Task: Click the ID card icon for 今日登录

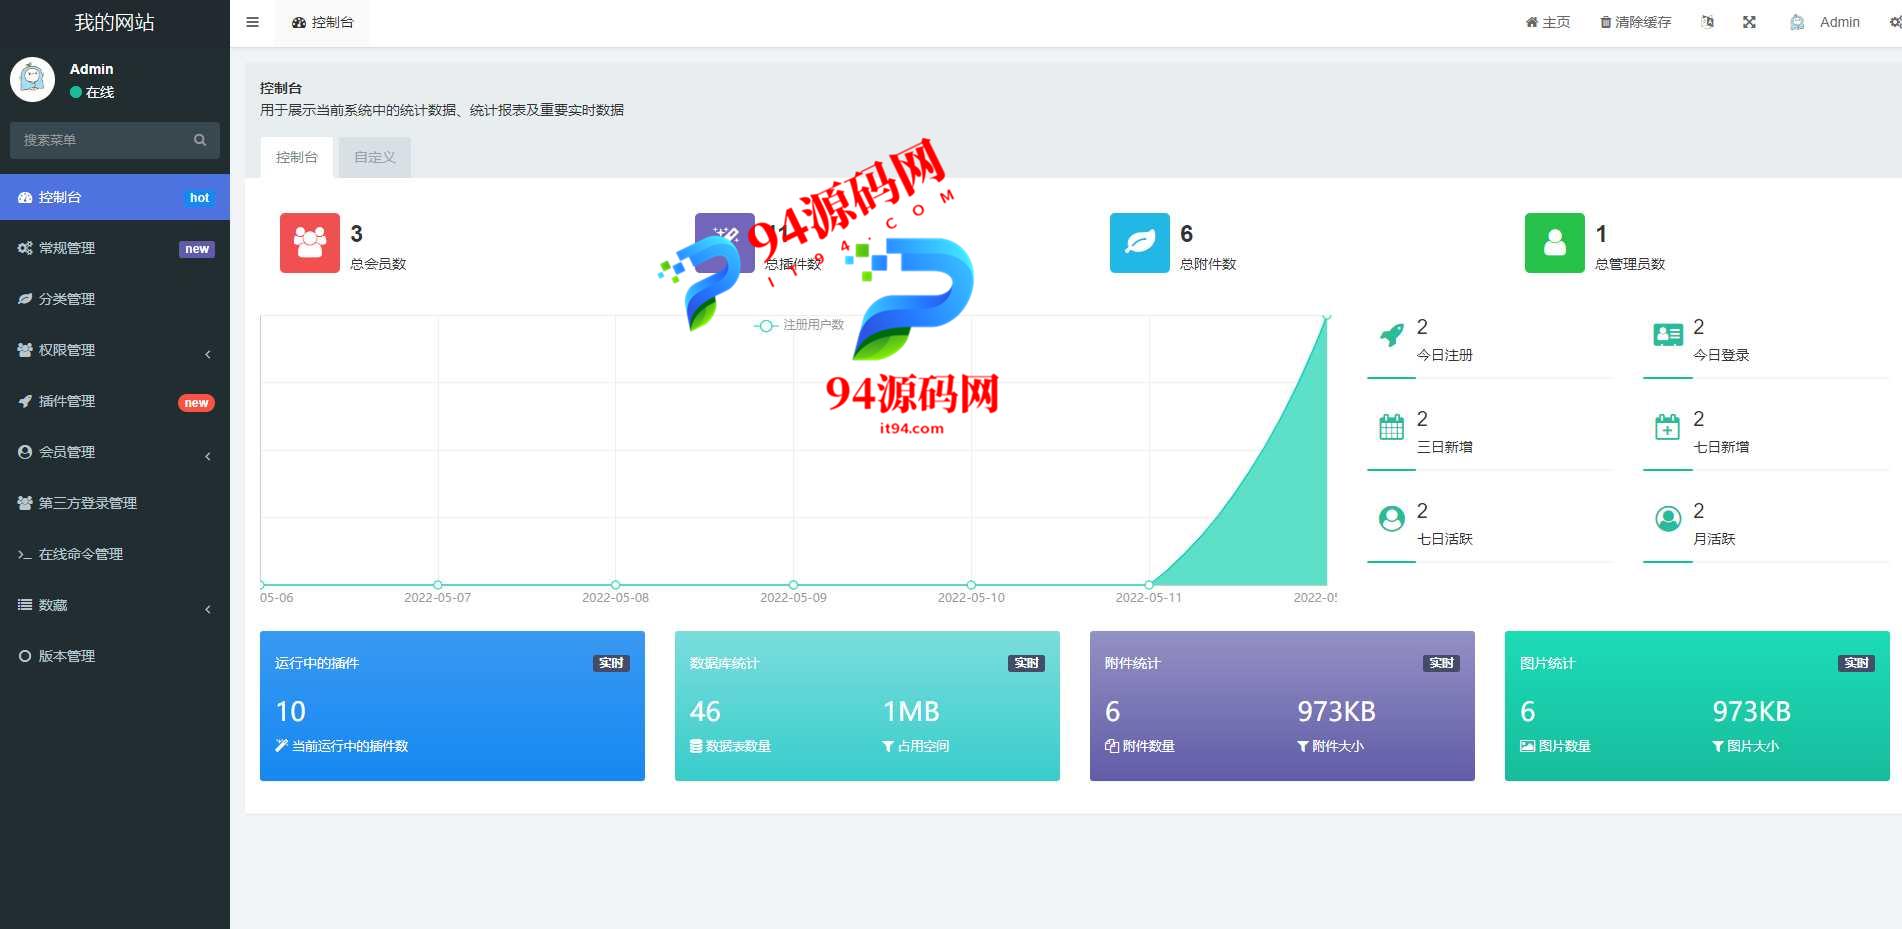Action: 1668,336
